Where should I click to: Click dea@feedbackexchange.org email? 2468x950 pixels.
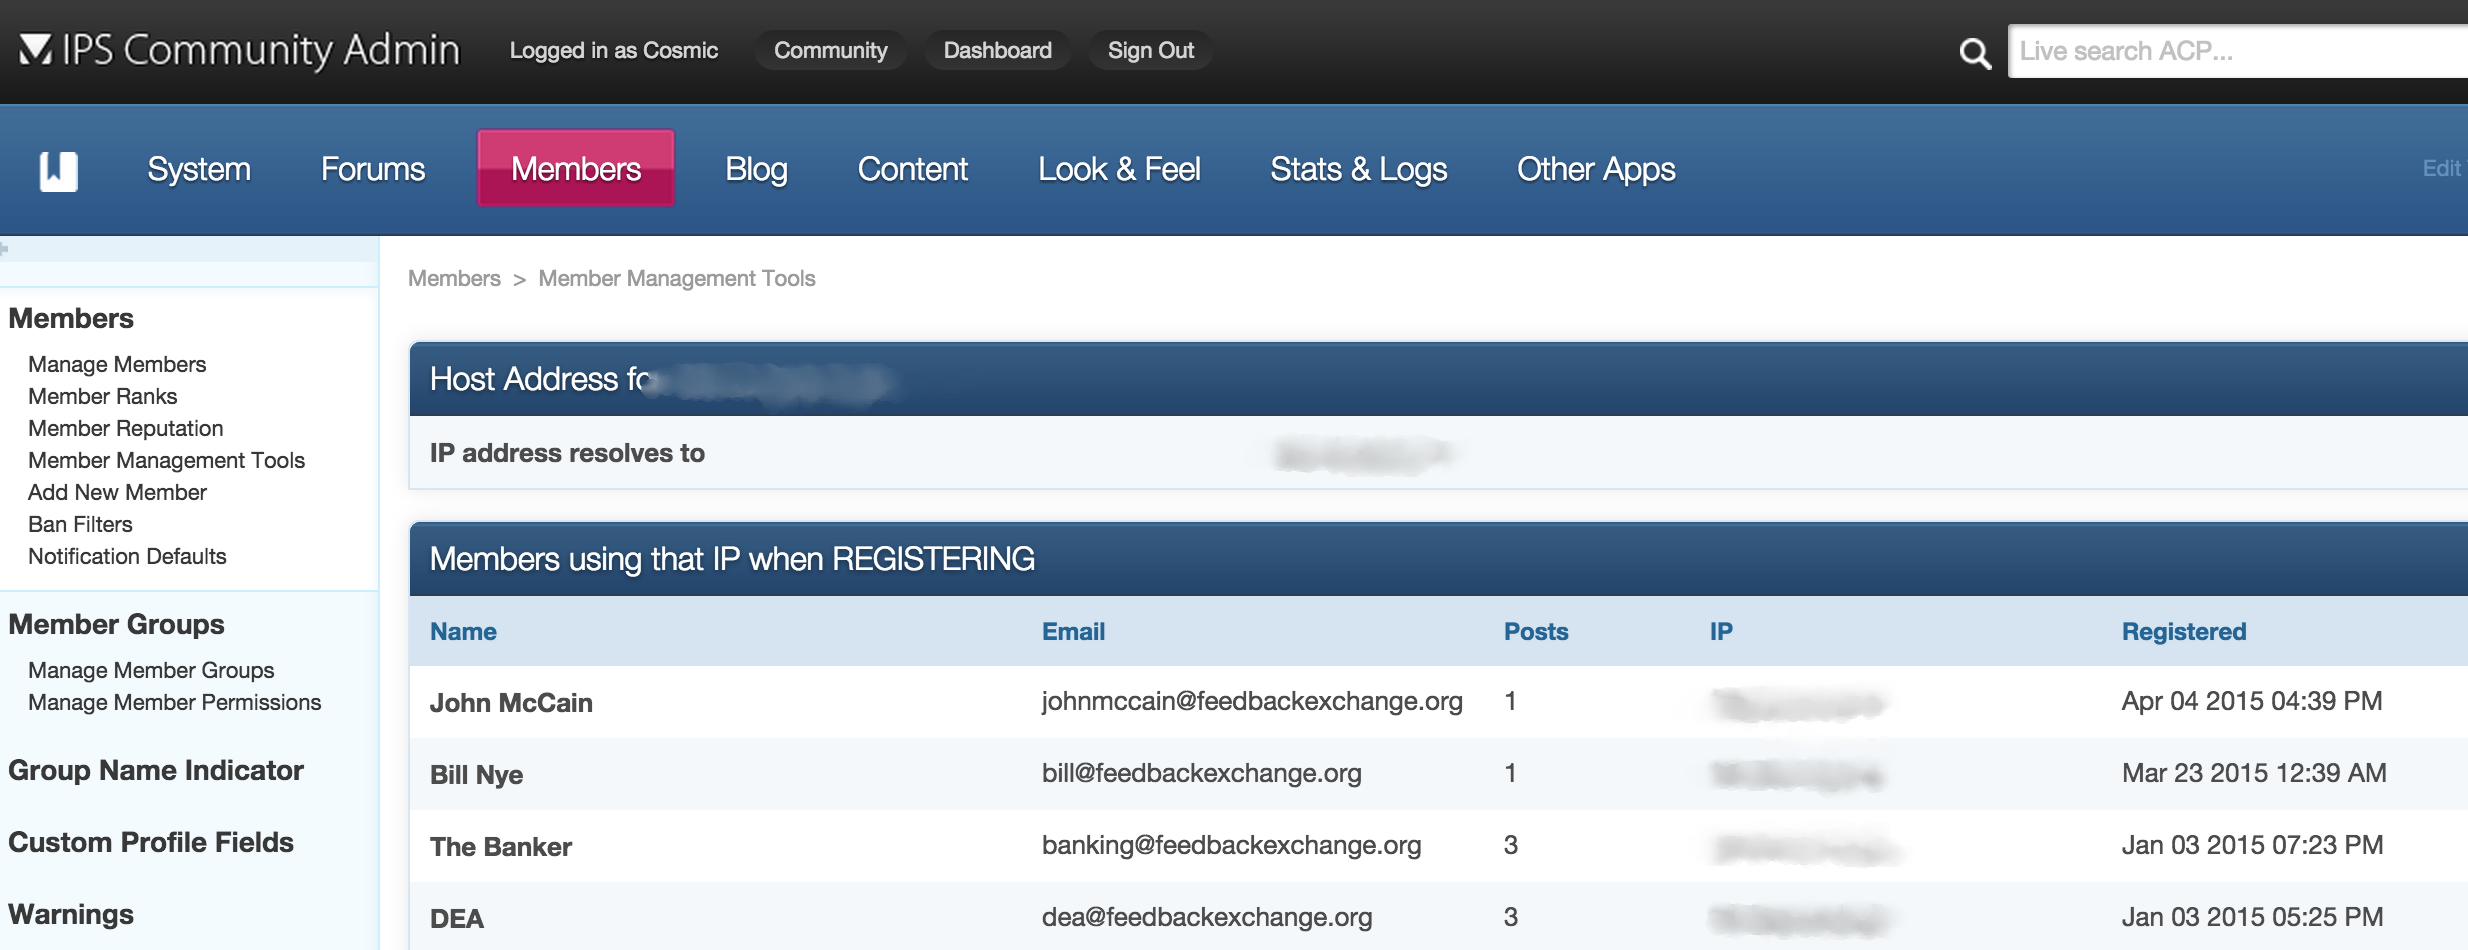(1207, 917)
